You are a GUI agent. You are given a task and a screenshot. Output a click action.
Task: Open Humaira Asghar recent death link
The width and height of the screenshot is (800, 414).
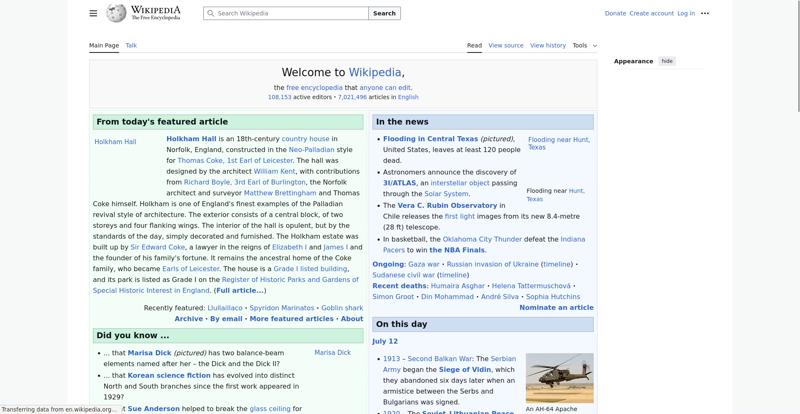point(457,286)
